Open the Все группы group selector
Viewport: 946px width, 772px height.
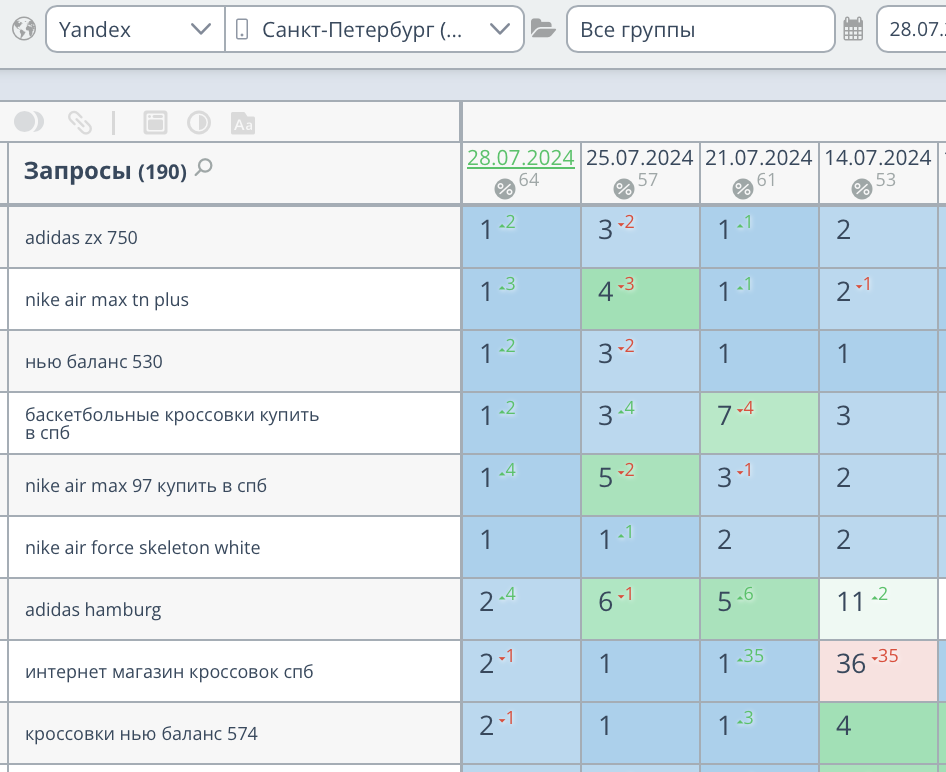point(700,29)
